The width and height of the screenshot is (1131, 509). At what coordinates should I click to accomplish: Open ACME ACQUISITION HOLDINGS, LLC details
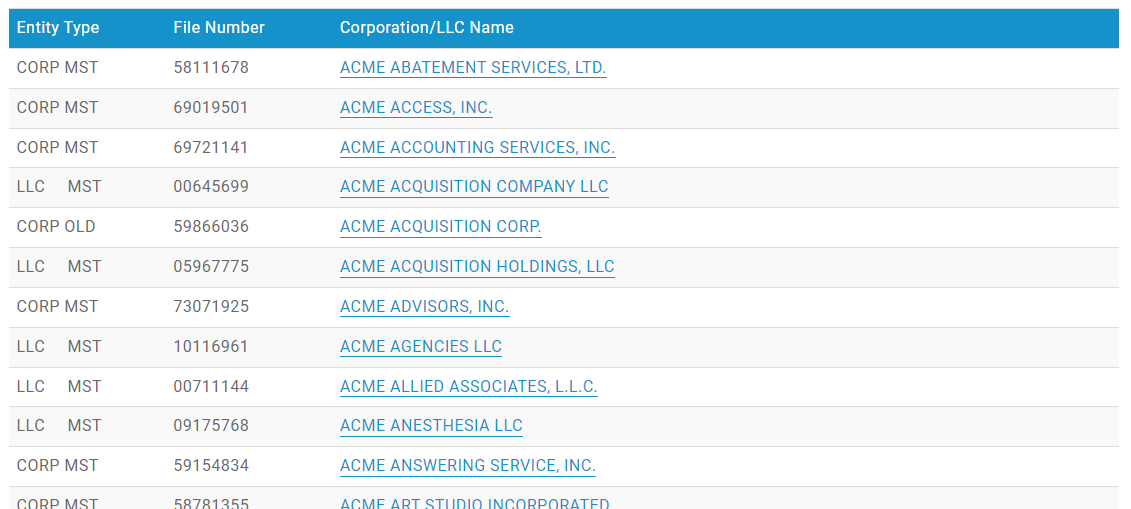click(x=477, y=267)
